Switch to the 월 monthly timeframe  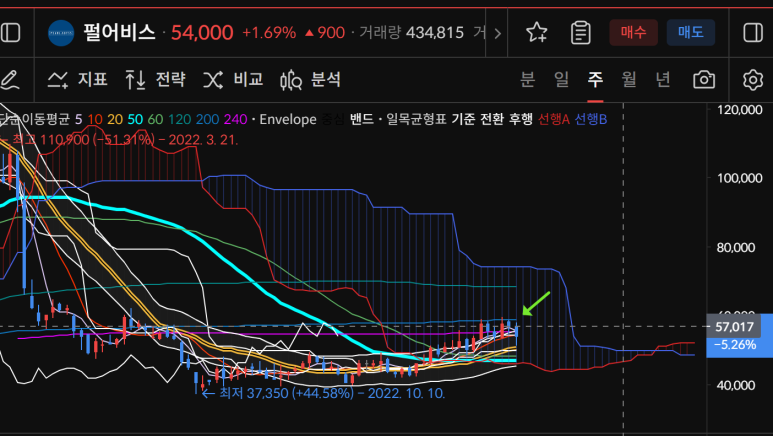coord(629,79)
